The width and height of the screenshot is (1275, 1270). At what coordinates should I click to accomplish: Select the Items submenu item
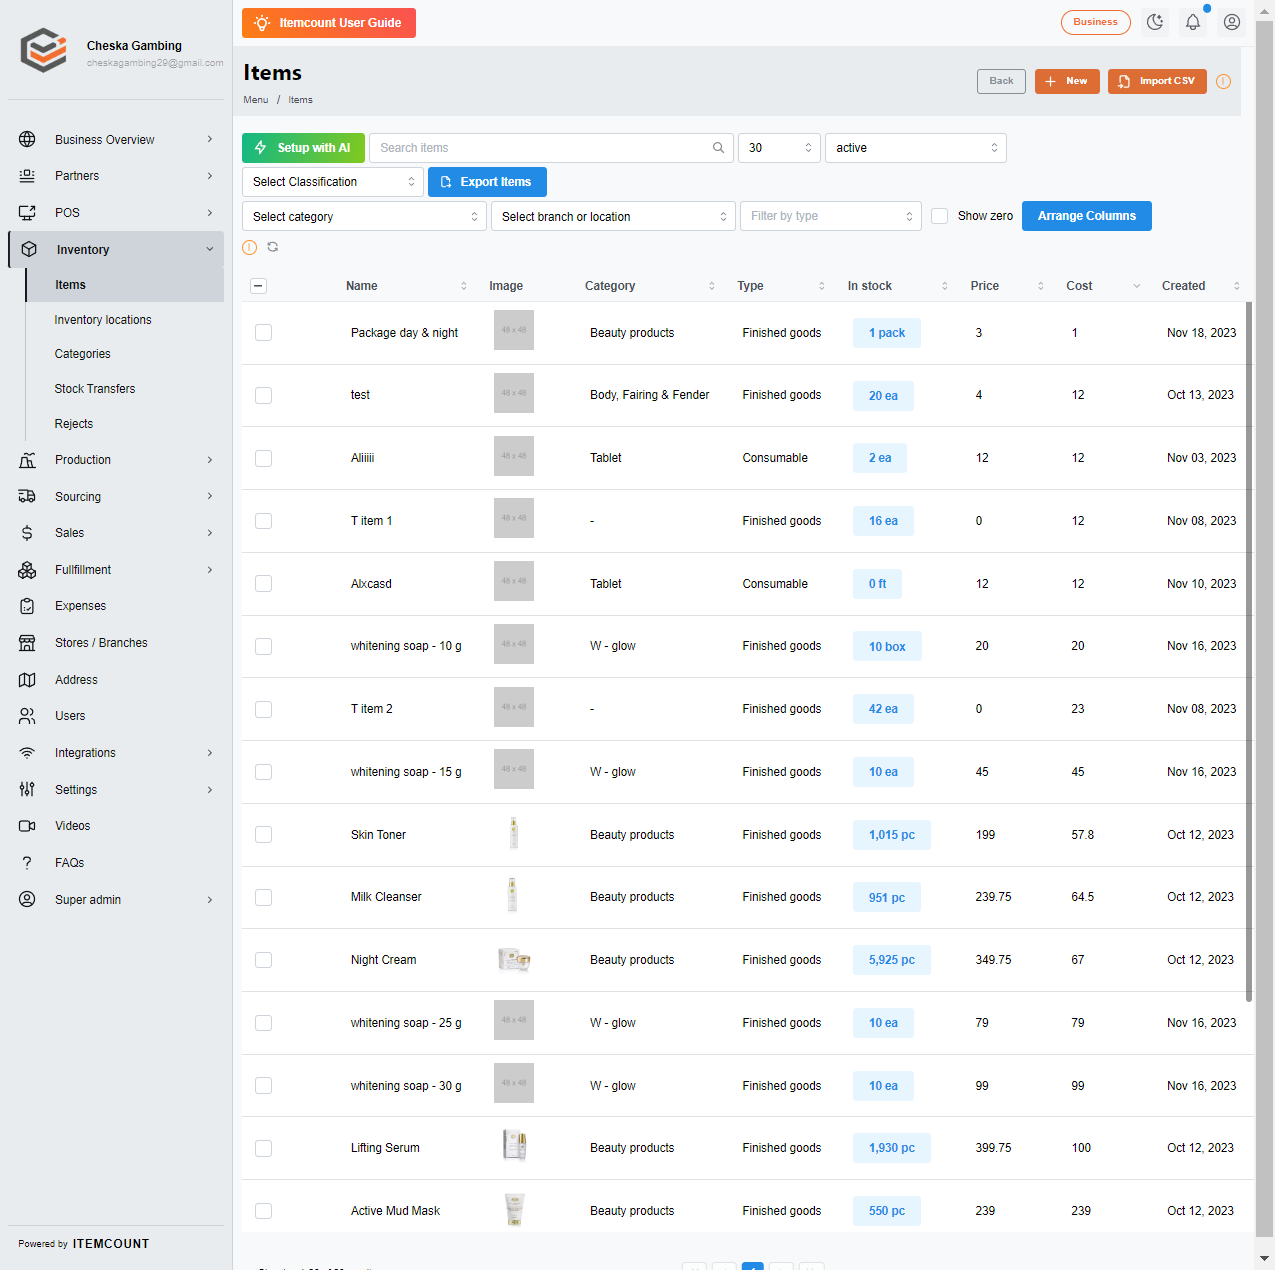(x=124, y=285)
